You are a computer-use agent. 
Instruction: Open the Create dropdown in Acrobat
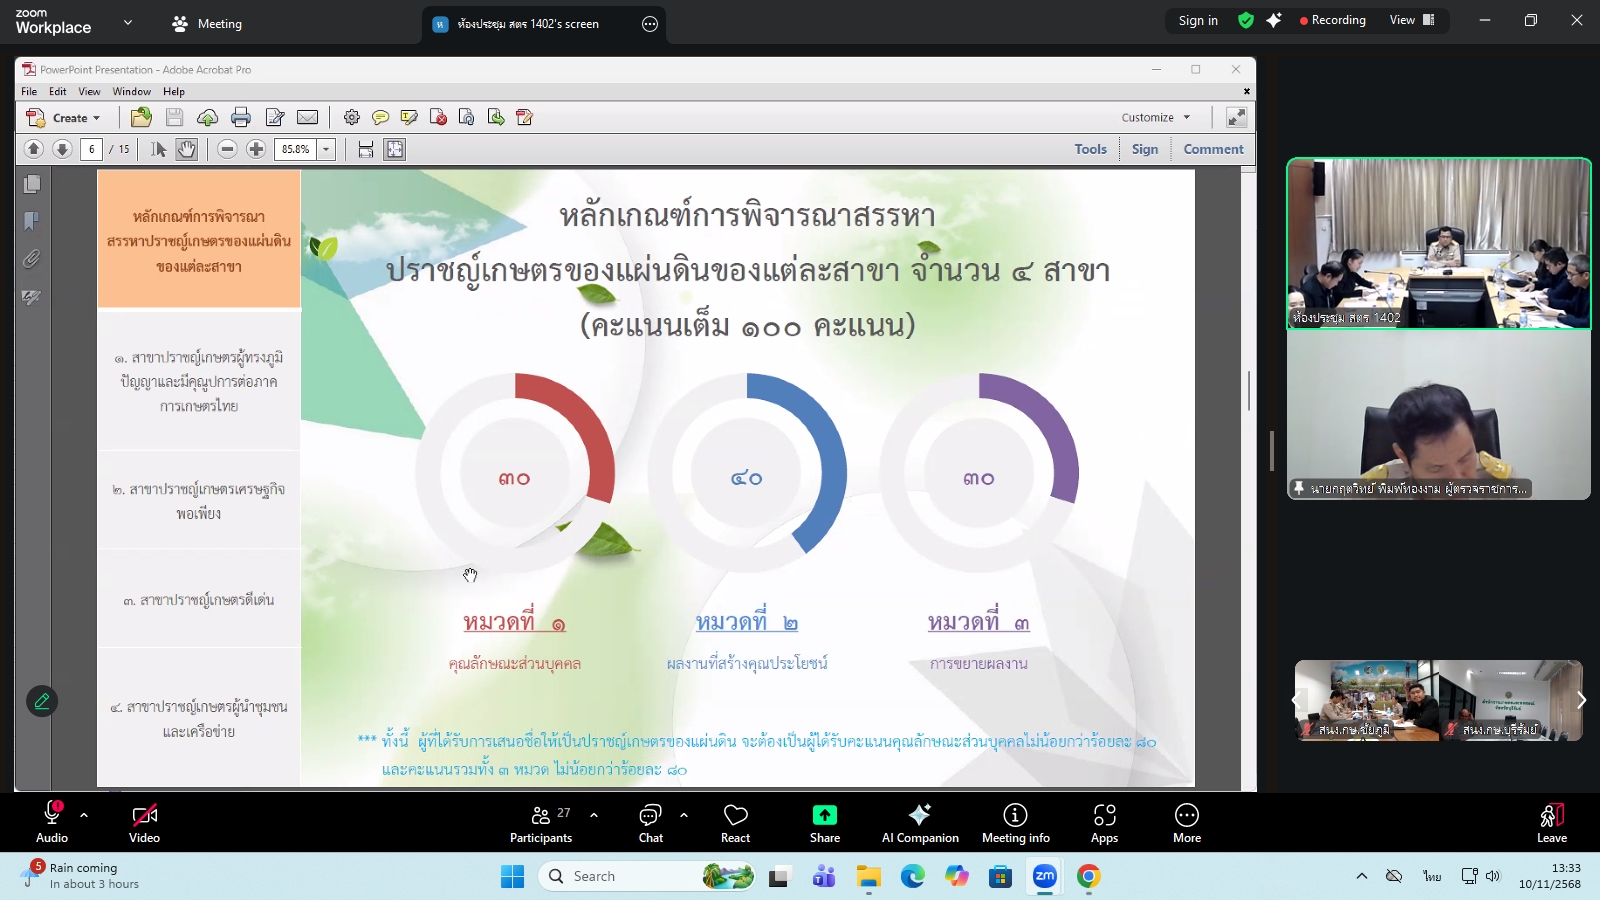[68, 117]
